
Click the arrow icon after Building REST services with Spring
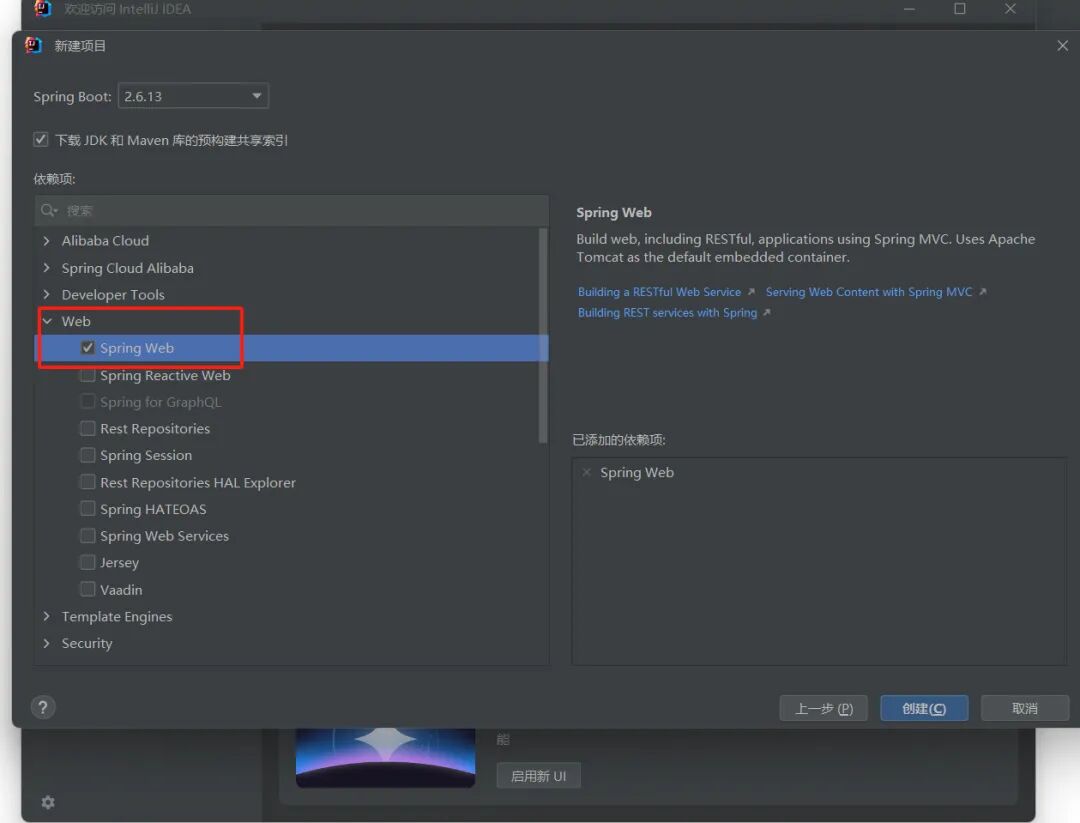(x=767, y=313)
